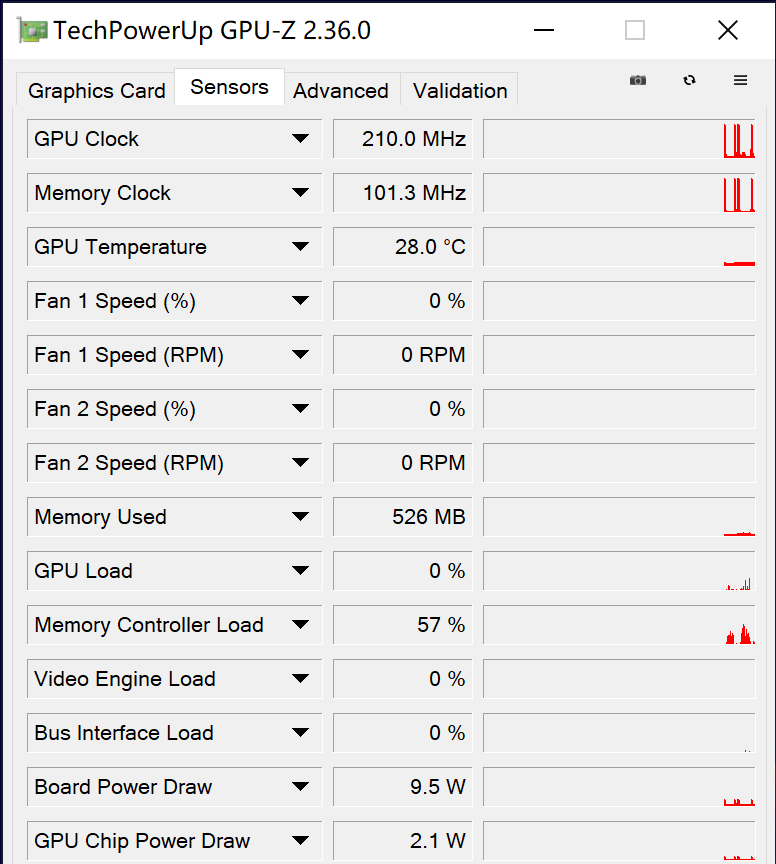Image resolution: width=776 pixels, height=864 pixels.
Task: Open the Advanced tab
Action: point(341,91)
